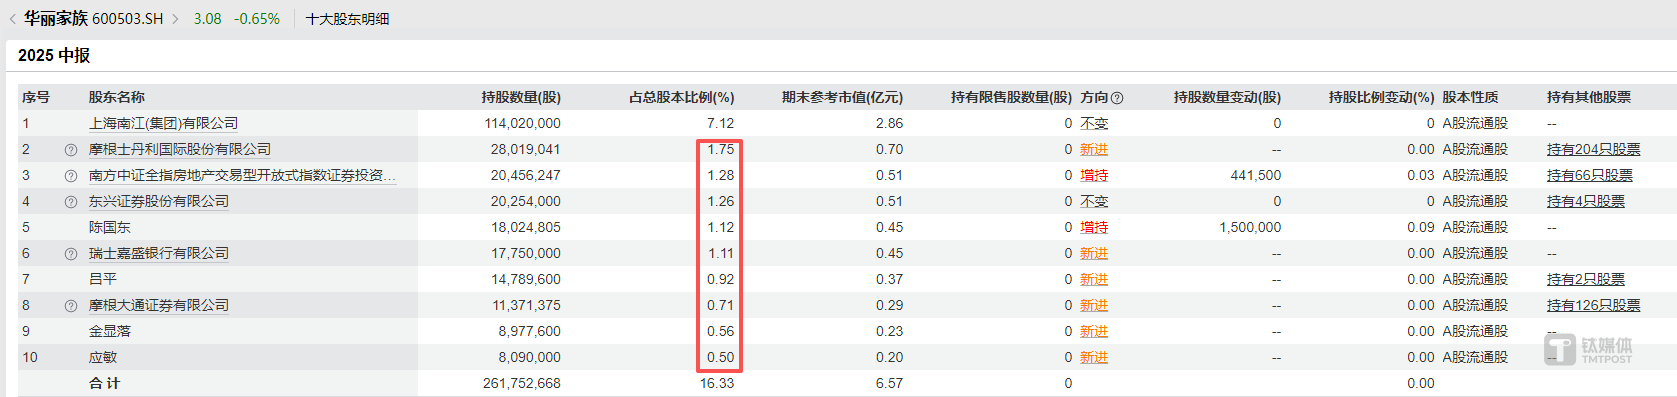Select the total 261,752,668 cell
Image resolution: width=1677 pixels, height=397 pixels.
pyautogui.click(x=522, y=383)
